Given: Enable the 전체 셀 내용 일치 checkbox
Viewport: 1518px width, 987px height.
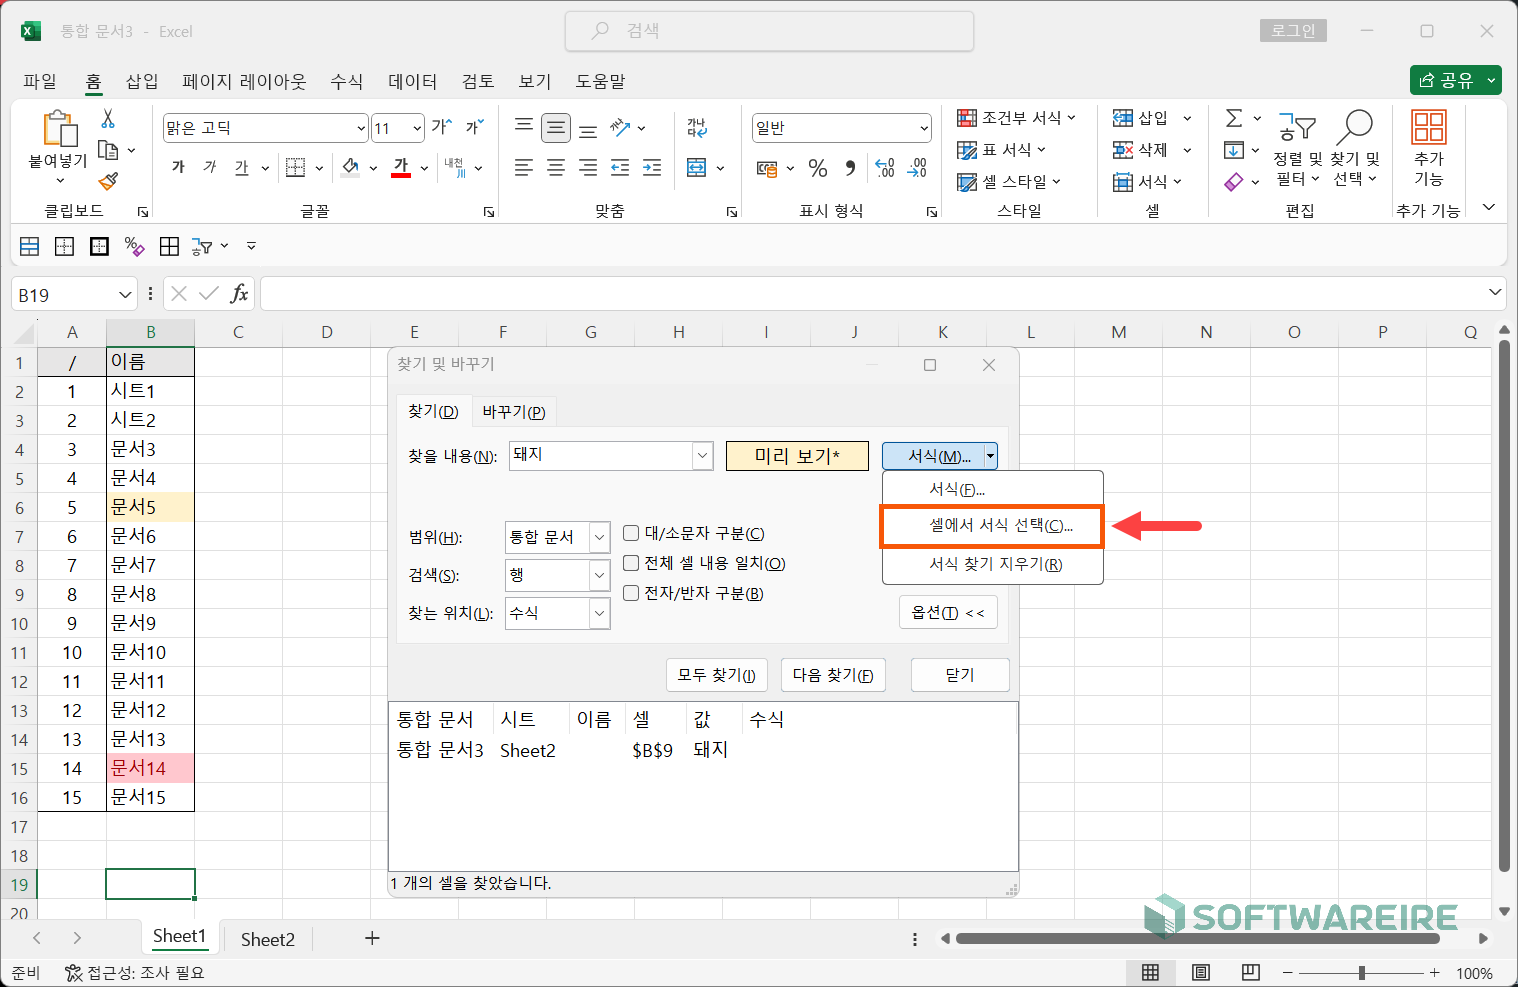Looking at the screenshot, I should pyautogui.click(x=631, y=563).
